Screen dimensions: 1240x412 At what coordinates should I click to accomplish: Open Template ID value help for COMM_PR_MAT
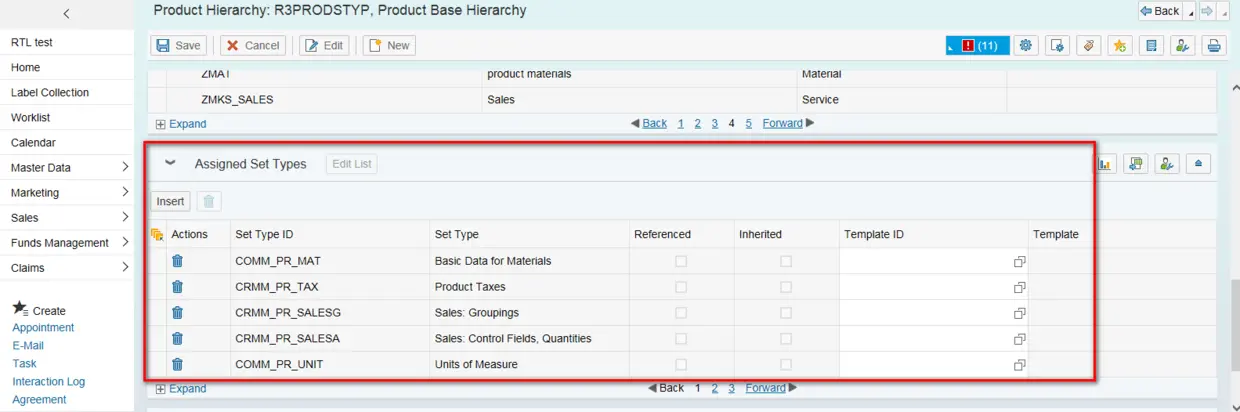pos(1019,261)
